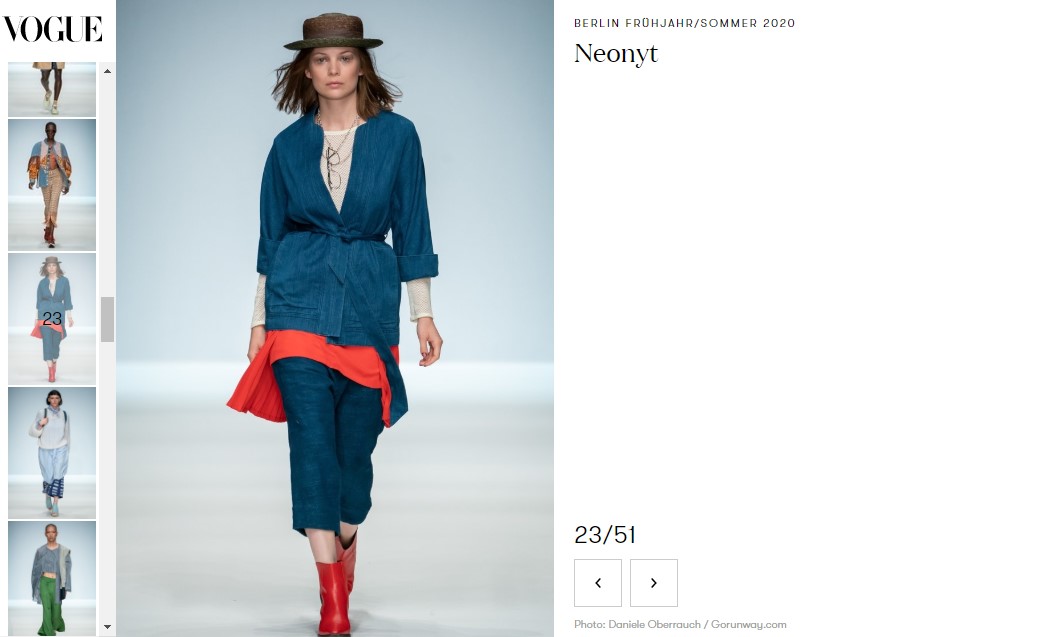Screen dimensions: 1043x637
Task: Open the Gorunway.com photo credit
Action: pos(748,624)
